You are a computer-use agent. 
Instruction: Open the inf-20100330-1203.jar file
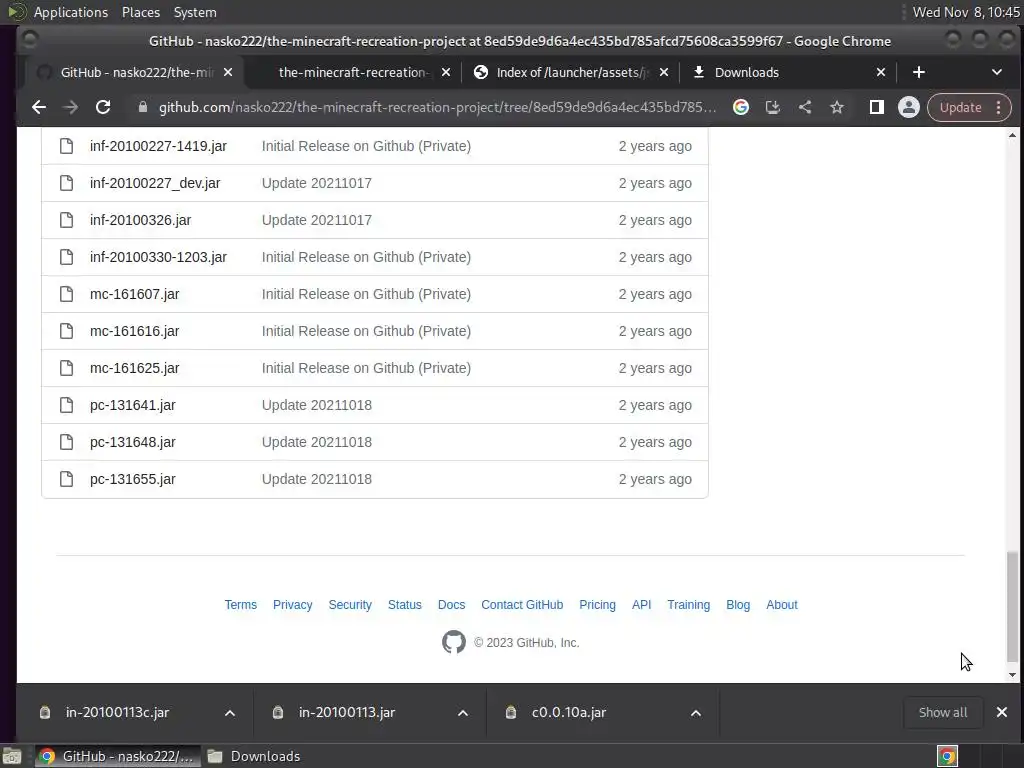[x=158, y=257]
